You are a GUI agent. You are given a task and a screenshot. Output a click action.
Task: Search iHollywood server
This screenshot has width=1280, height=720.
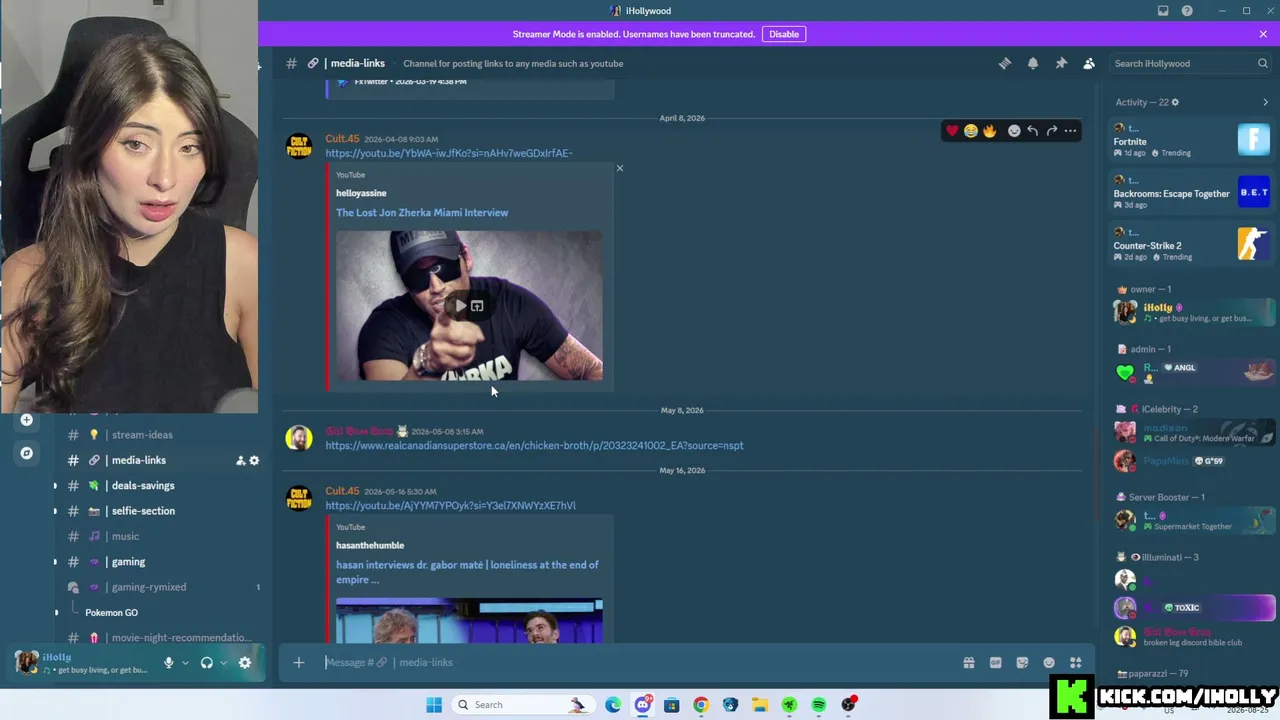click(x=1190, y=63)
